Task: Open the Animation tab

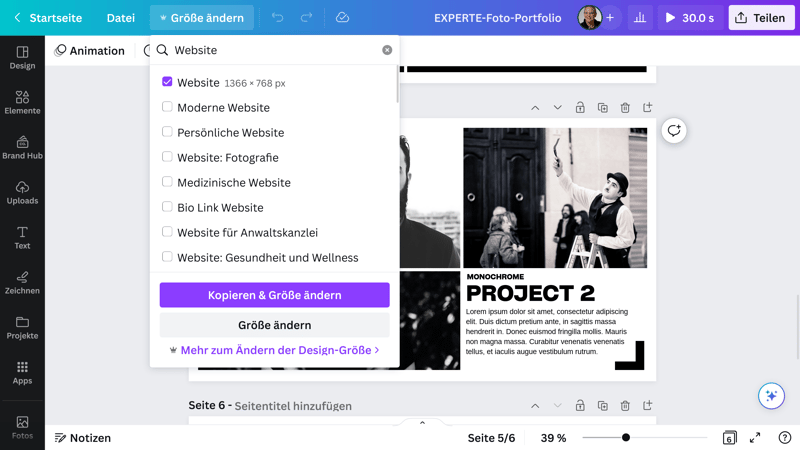Action: [90, 50]
